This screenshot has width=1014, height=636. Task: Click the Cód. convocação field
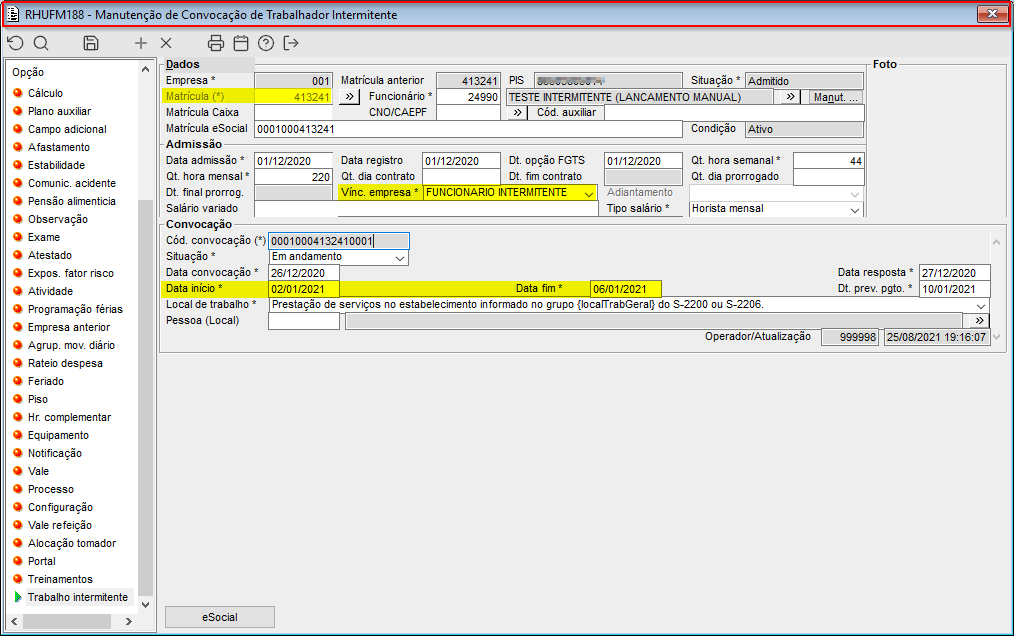[339, 241]
